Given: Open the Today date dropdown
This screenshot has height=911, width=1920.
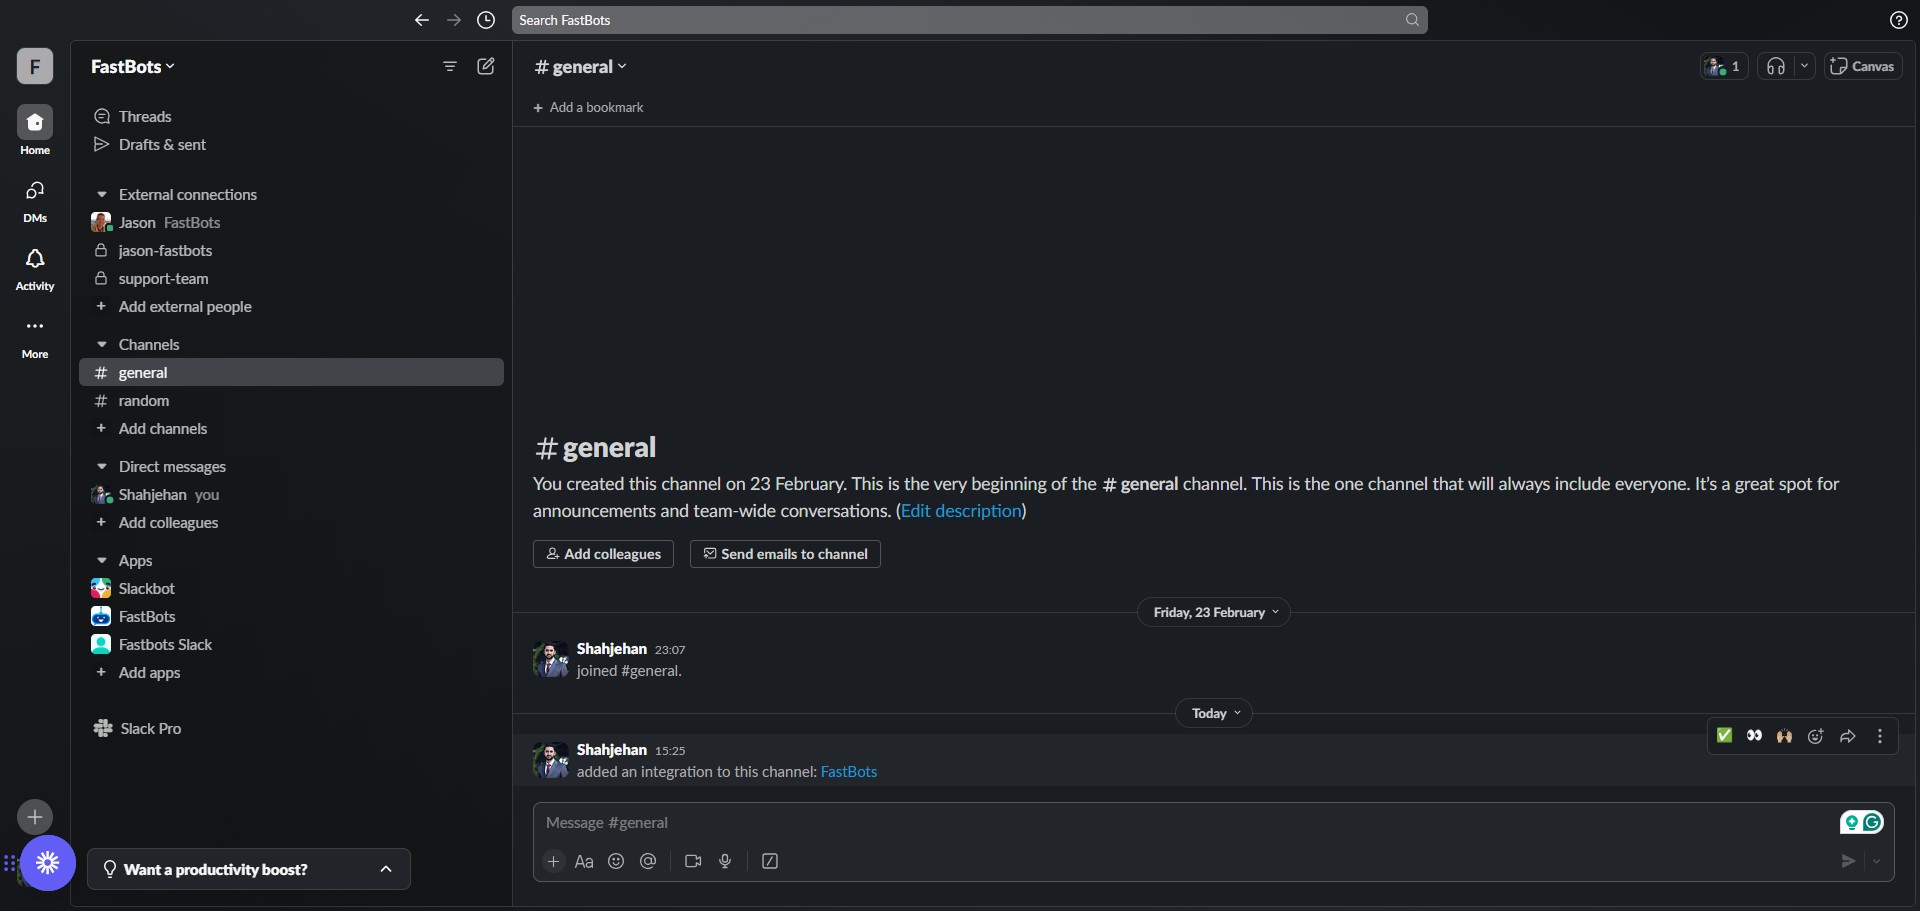Looking at the screenshot, I should [x=1214, y=713].
